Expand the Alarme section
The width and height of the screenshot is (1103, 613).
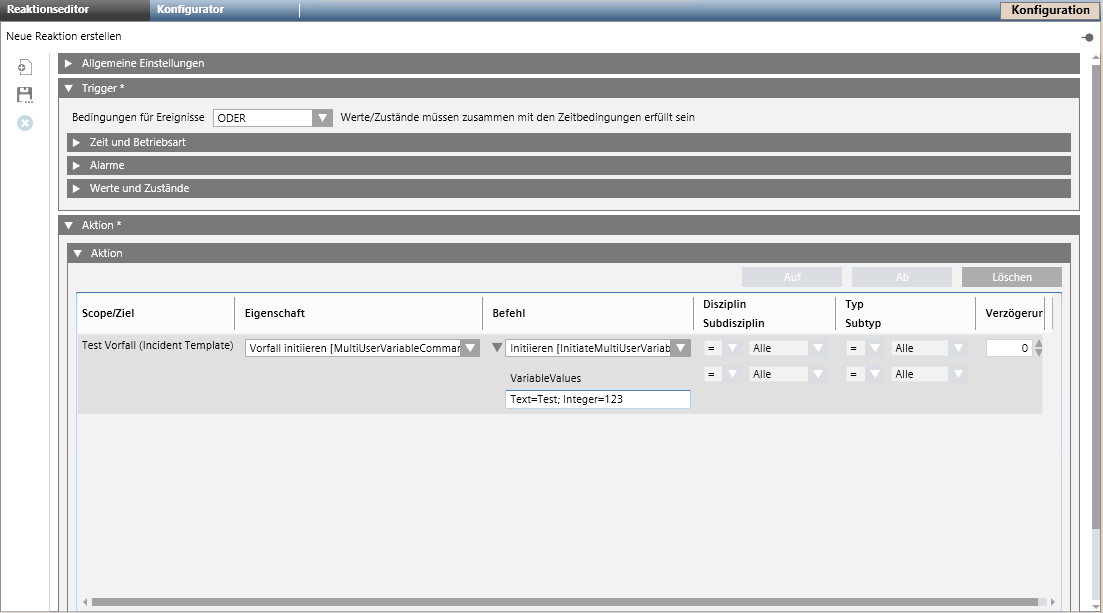coord(76,165)
